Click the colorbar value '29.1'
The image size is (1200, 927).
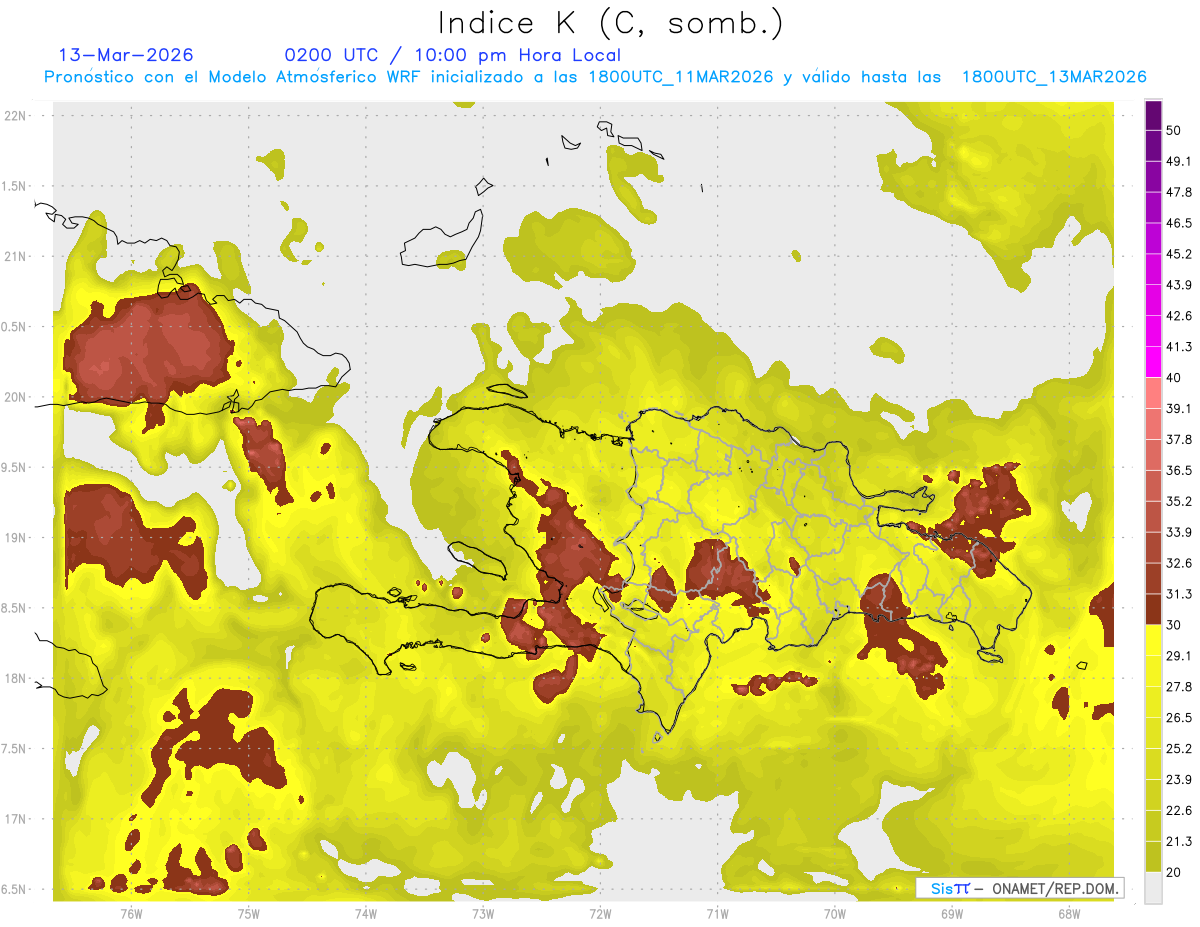pyautogui.click(x=1179, y=655)
